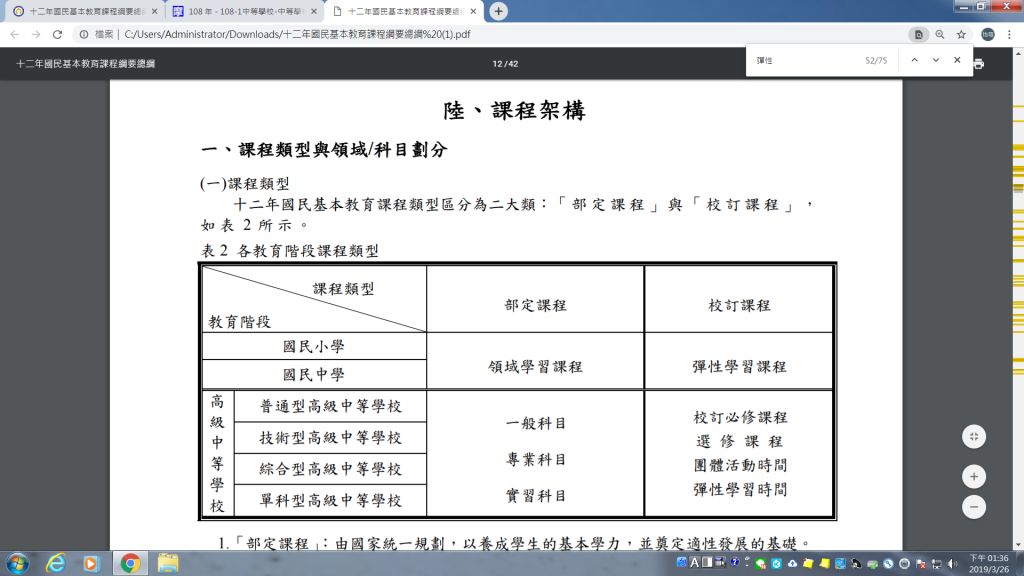Jump to next search result with down chevron
The image size is (1024, 576).
935,60
